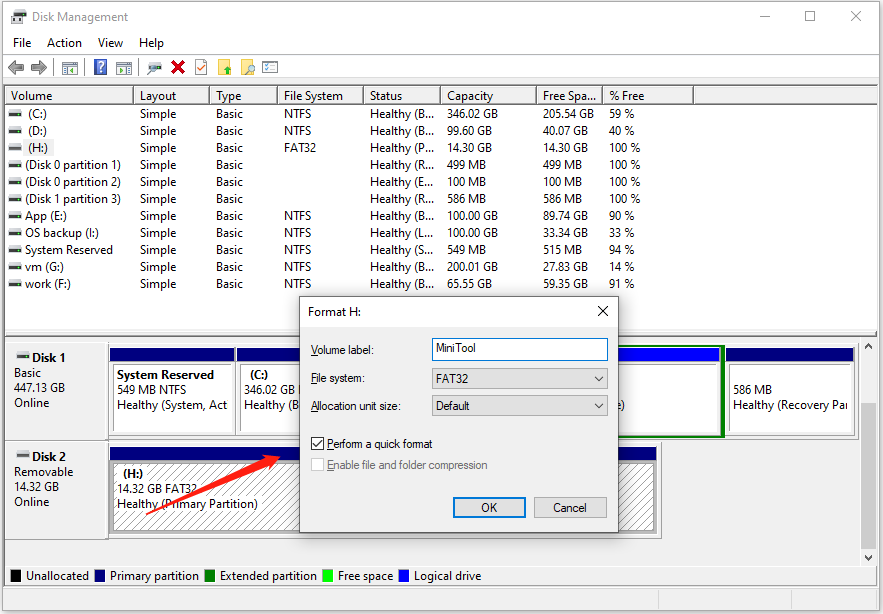The height and width of the screenshot is (614, 883).
Task: Open the File system dropdown
Action: pyautogui.click(x=519, y=379)
